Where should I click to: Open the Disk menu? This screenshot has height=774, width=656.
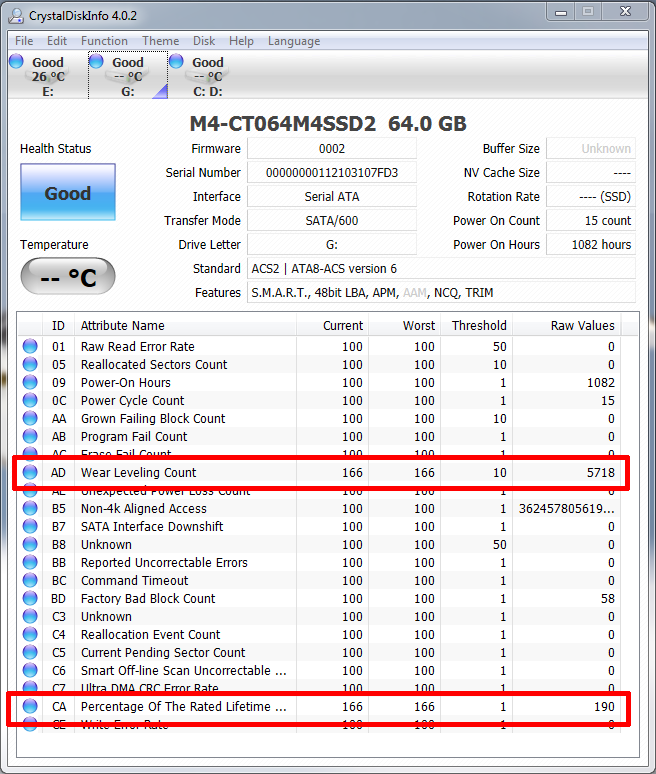204,41
